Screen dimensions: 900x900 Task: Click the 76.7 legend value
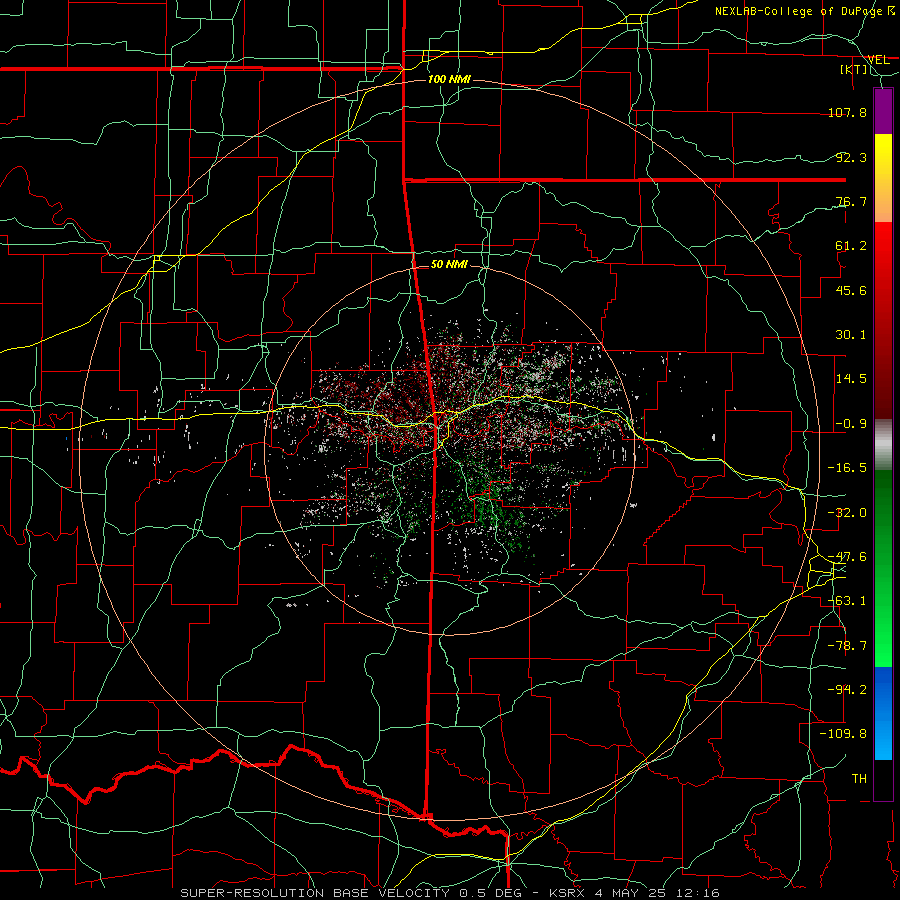click(x=851, y=201)
